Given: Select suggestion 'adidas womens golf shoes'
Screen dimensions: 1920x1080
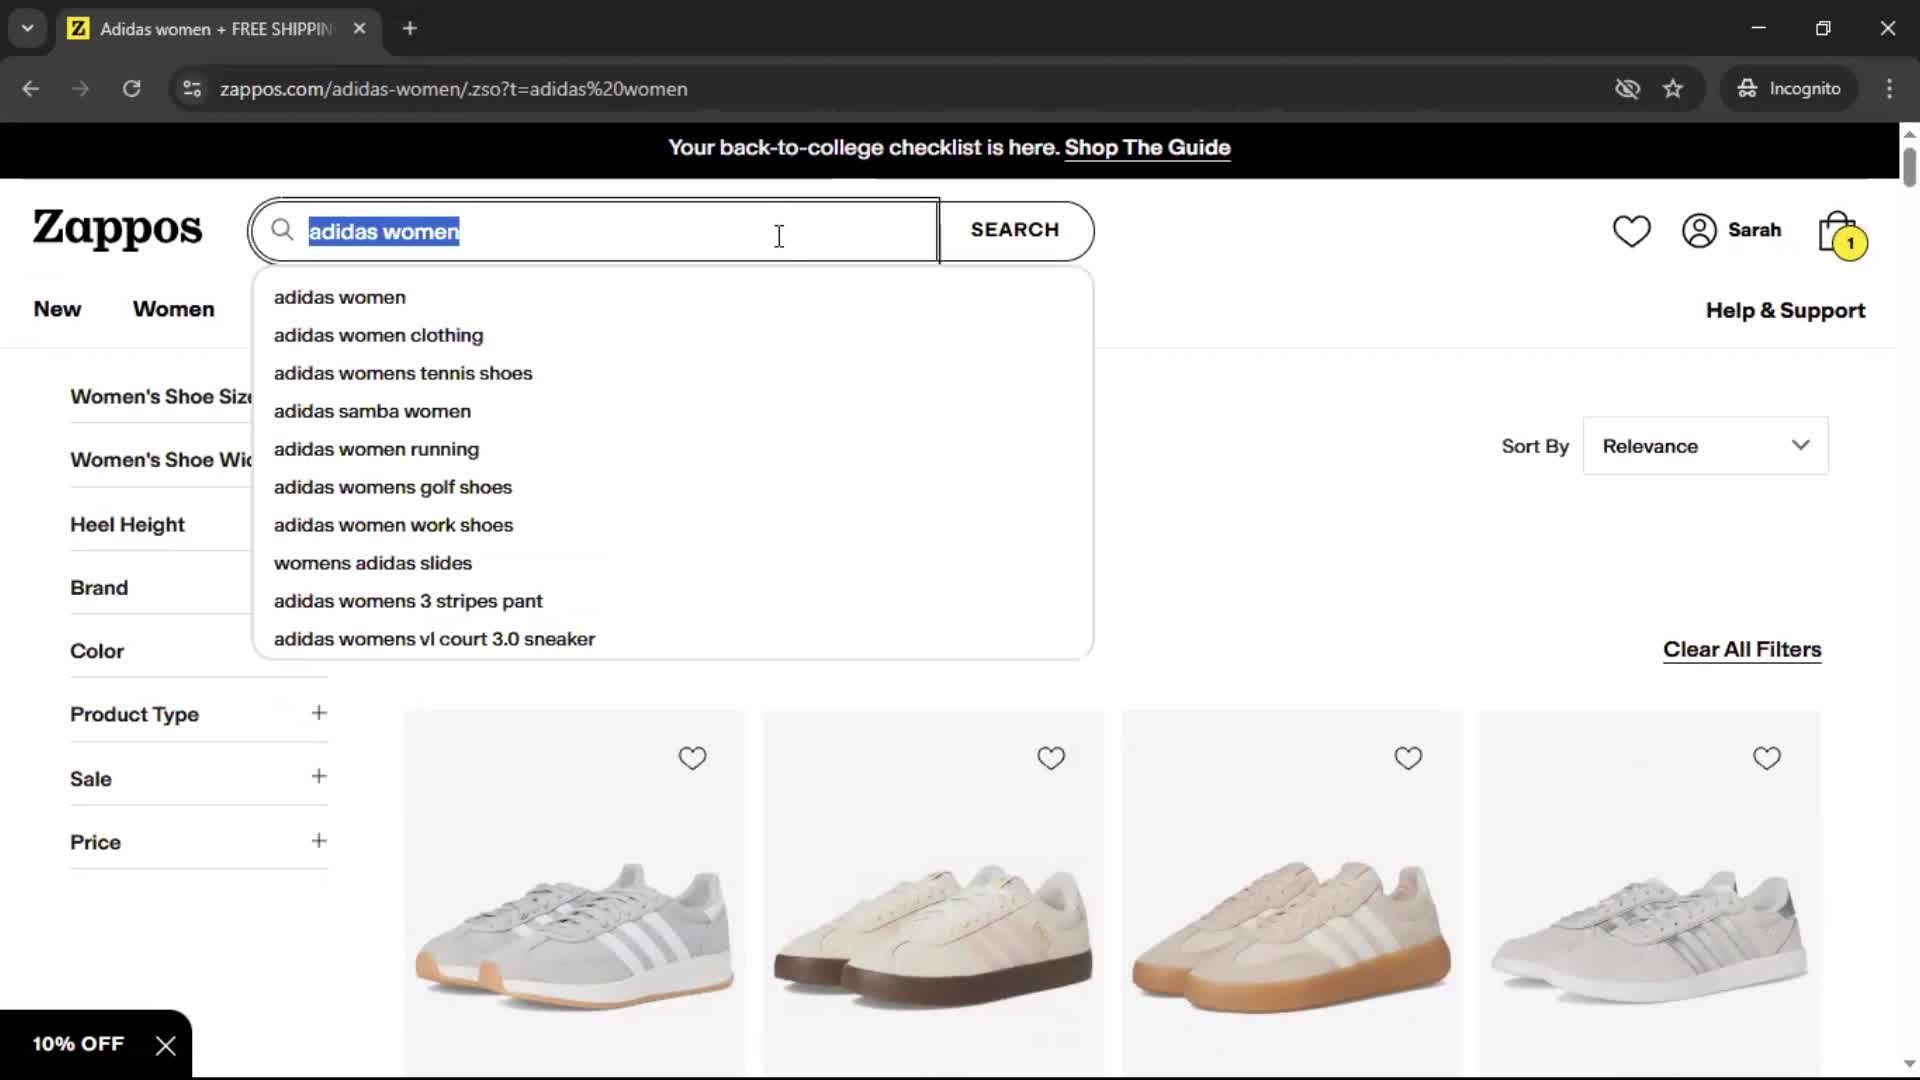Looking at the screenshot, I should tap(673, 488).
